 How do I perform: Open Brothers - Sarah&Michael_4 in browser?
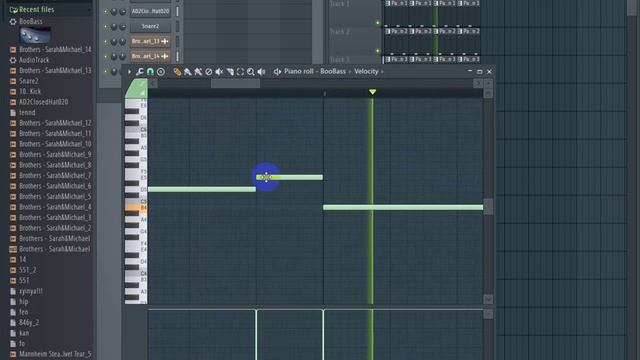[x=55, y=207]
